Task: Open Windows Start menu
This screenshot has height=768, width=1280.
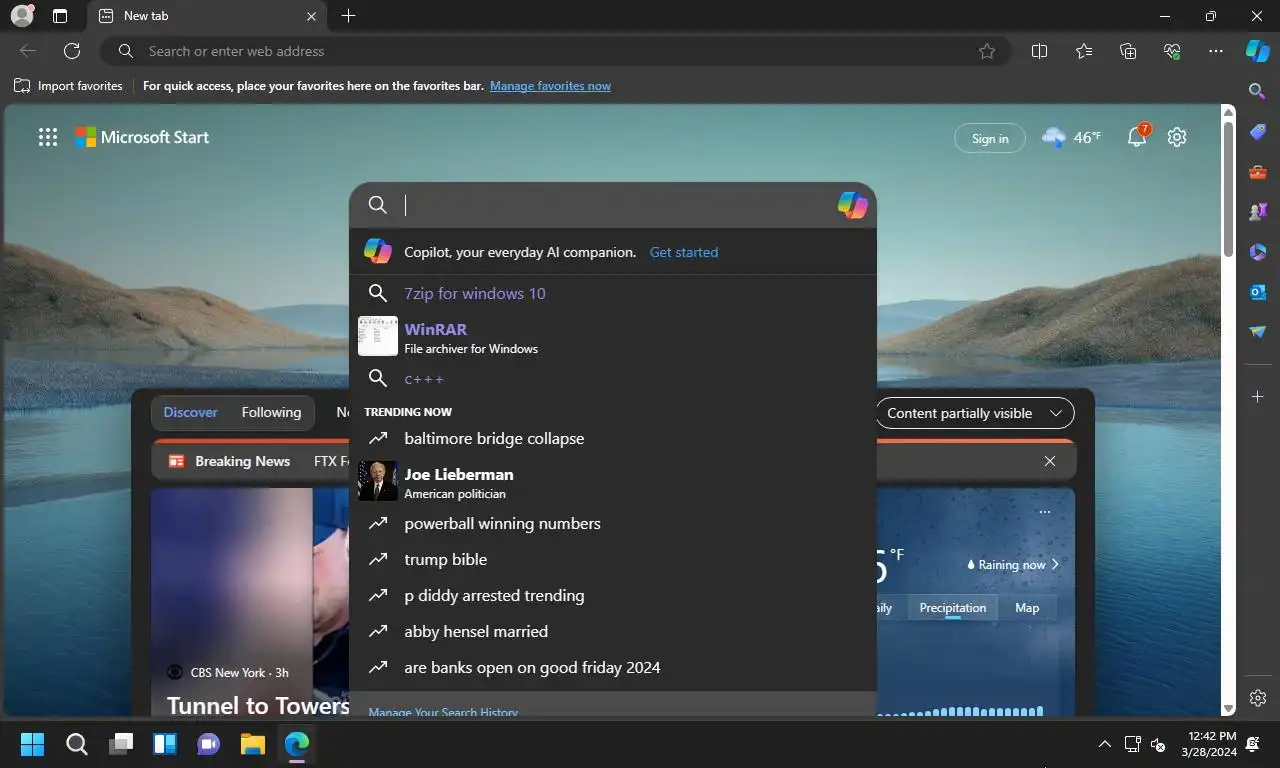Action: tap(32, 744)
